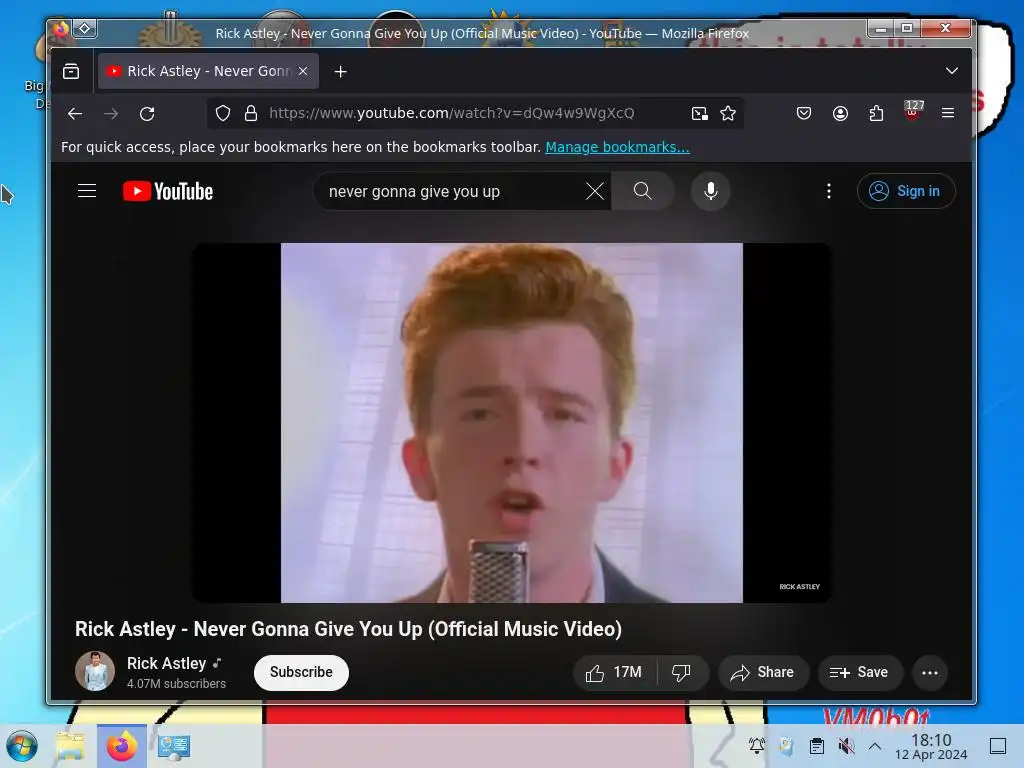The height and width of the screenshot is (768, 1024).
Task: Click the YouTube URL in address bar
Action: 451,113
